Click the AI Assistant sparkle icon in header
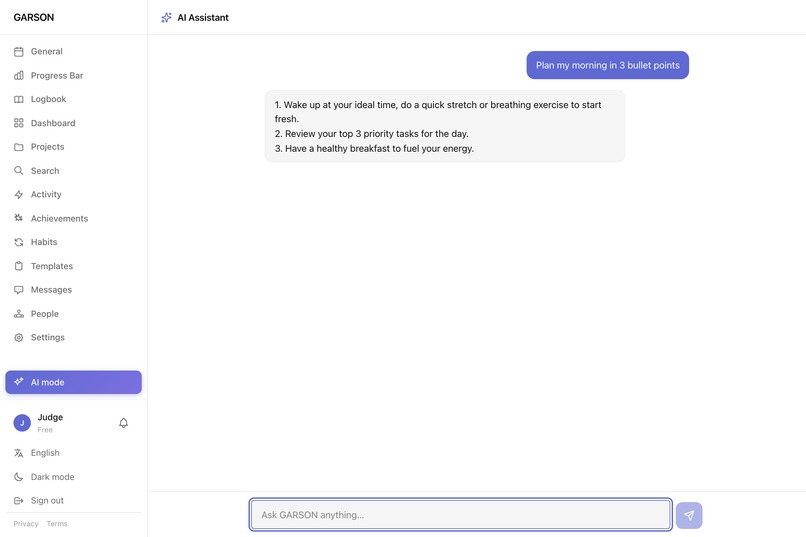Viewport: 806px width, 537px height. click(166, 17)
